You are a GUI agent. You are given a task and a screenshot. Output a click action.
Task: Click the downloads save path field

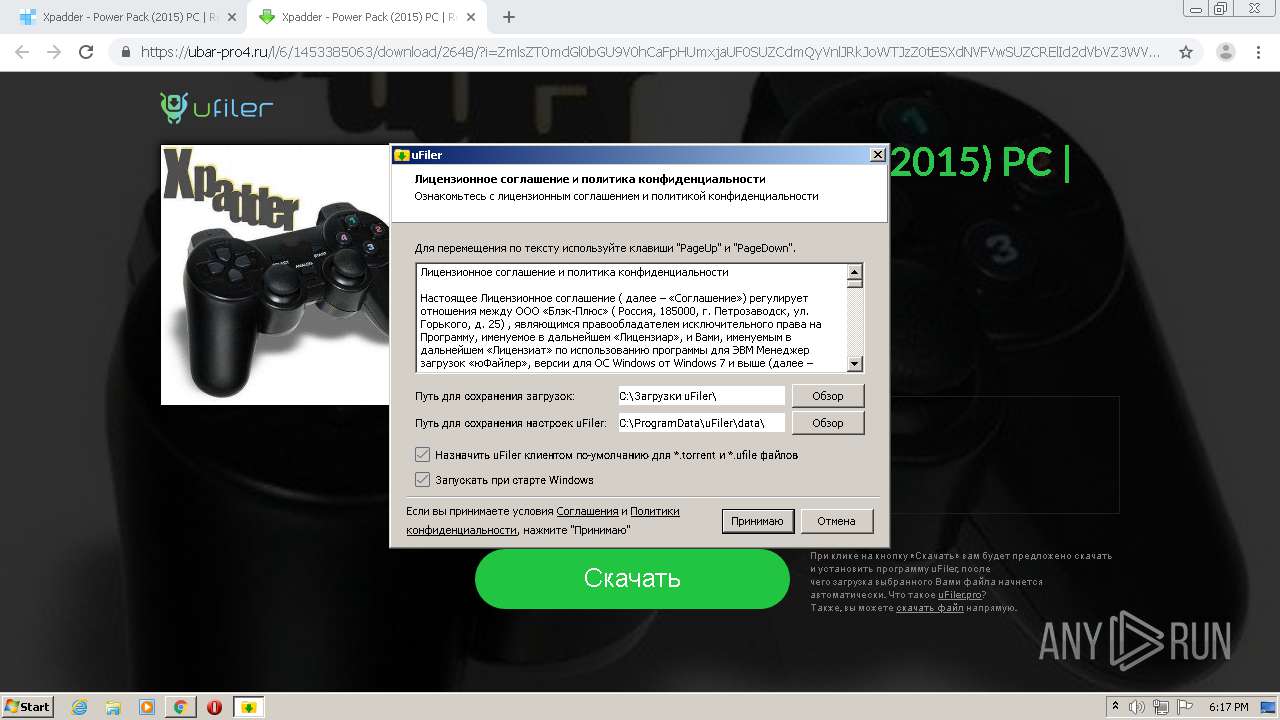click(x=701, y=396)
